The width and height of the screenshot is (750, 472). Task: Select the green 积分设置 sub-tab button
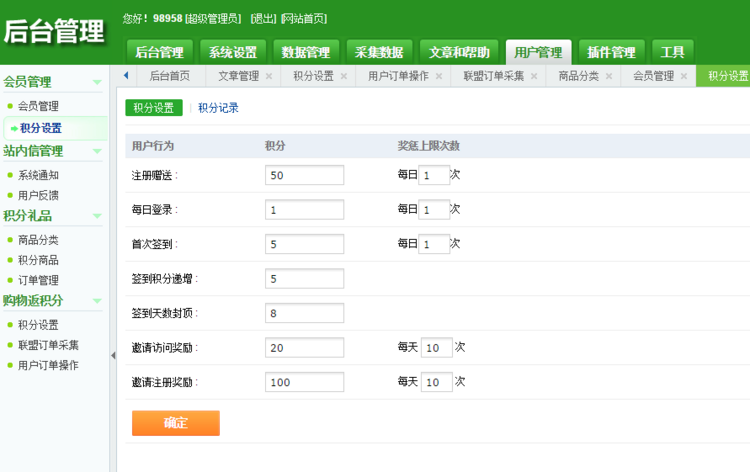click(154, 108)
